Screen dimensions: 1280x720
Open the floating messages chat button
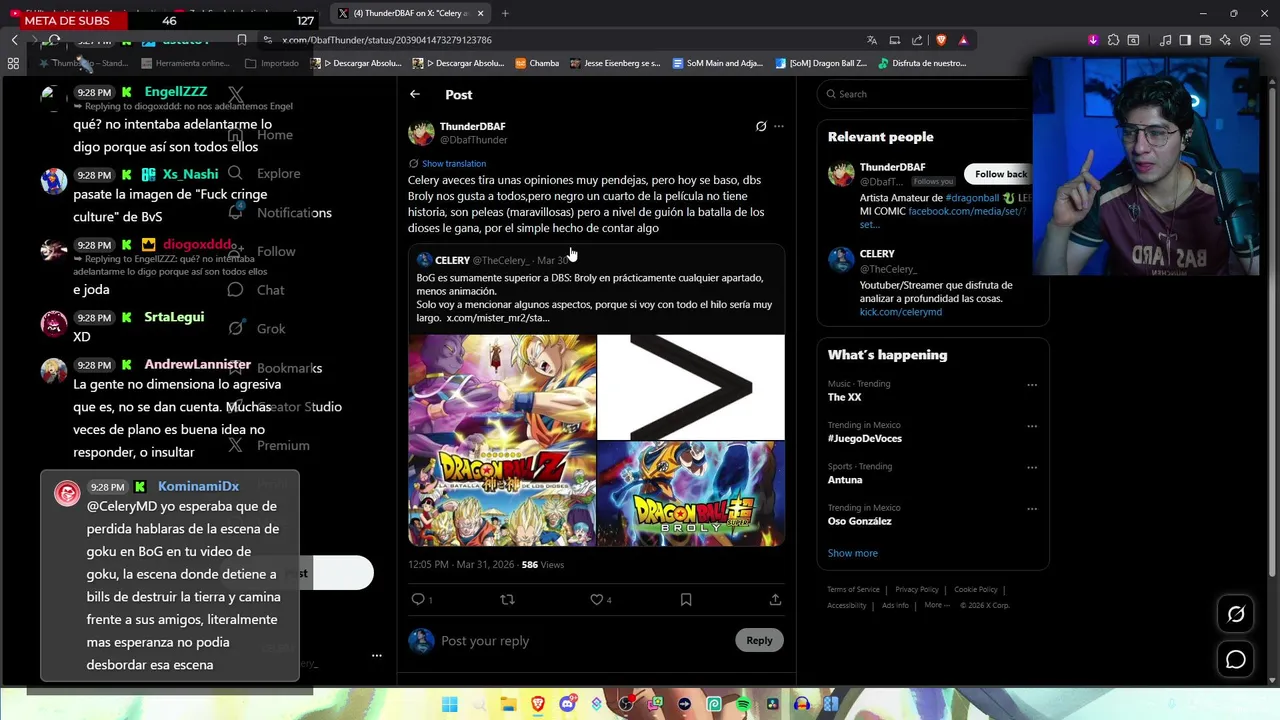(1236, 659)
